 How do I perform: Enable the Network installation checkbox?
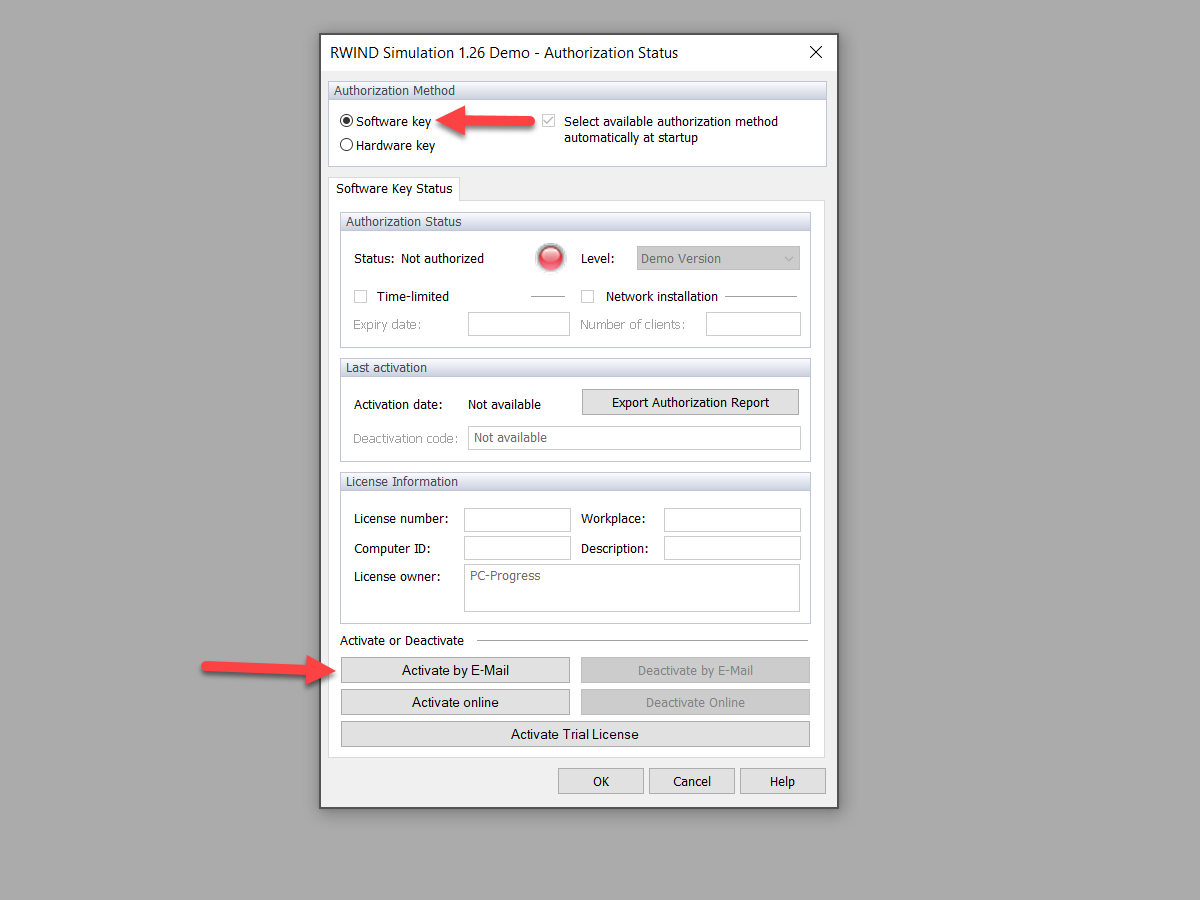[587, 296]
